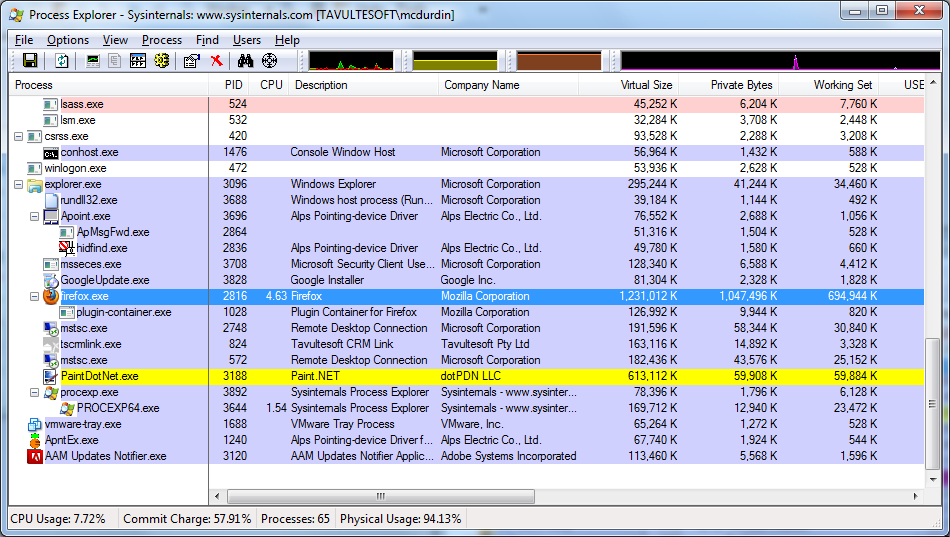Click the icon beside ApntEx.exe
This screenshot has width=950, height=537.
coord(35,440)
